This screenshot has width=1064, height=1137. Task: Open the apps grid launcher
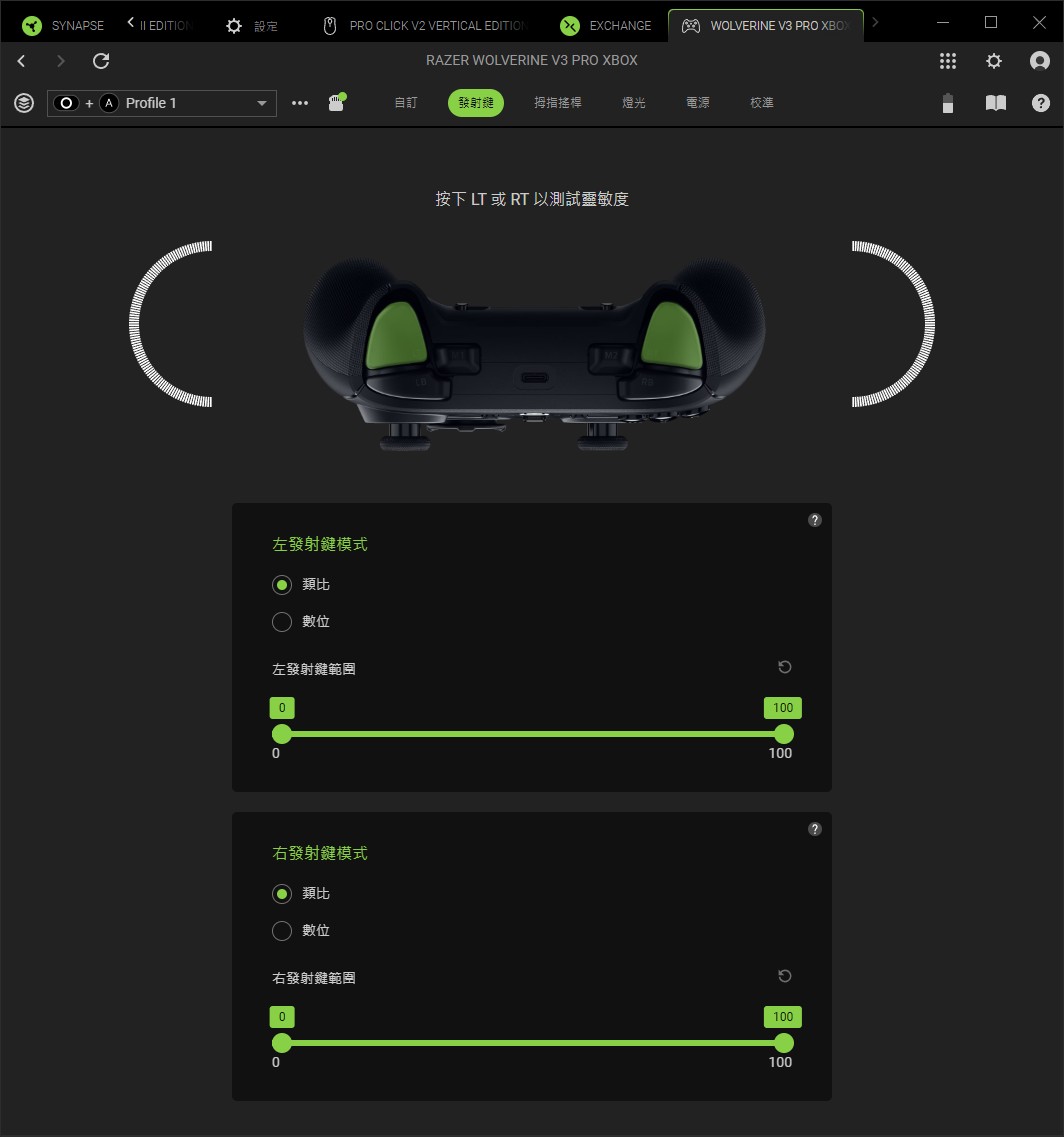coord(947,61)
